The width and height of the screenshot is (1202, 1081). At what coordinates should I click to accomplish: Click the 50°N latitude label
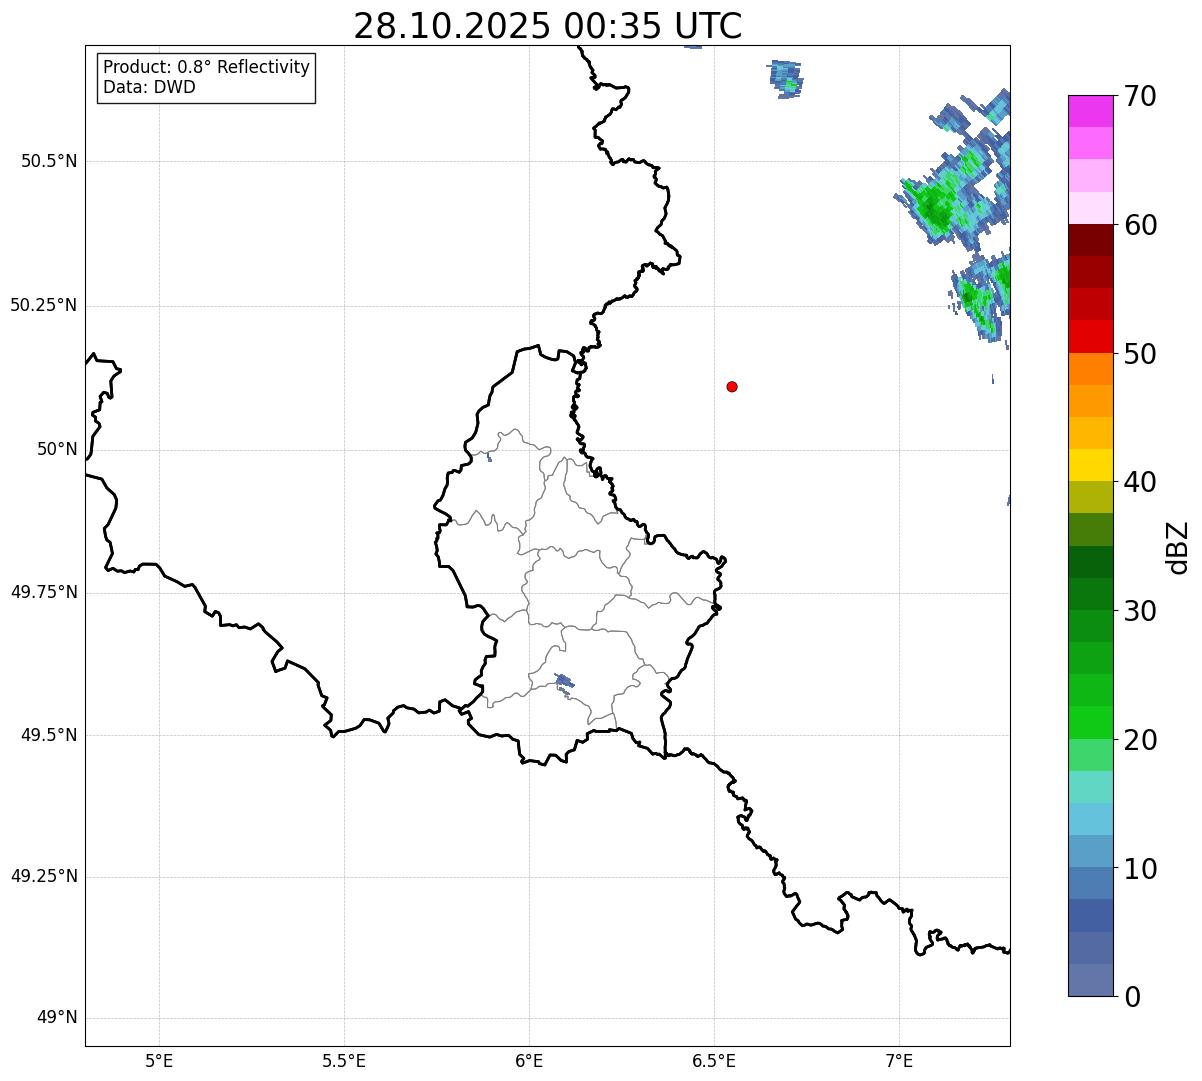[57, 449]
